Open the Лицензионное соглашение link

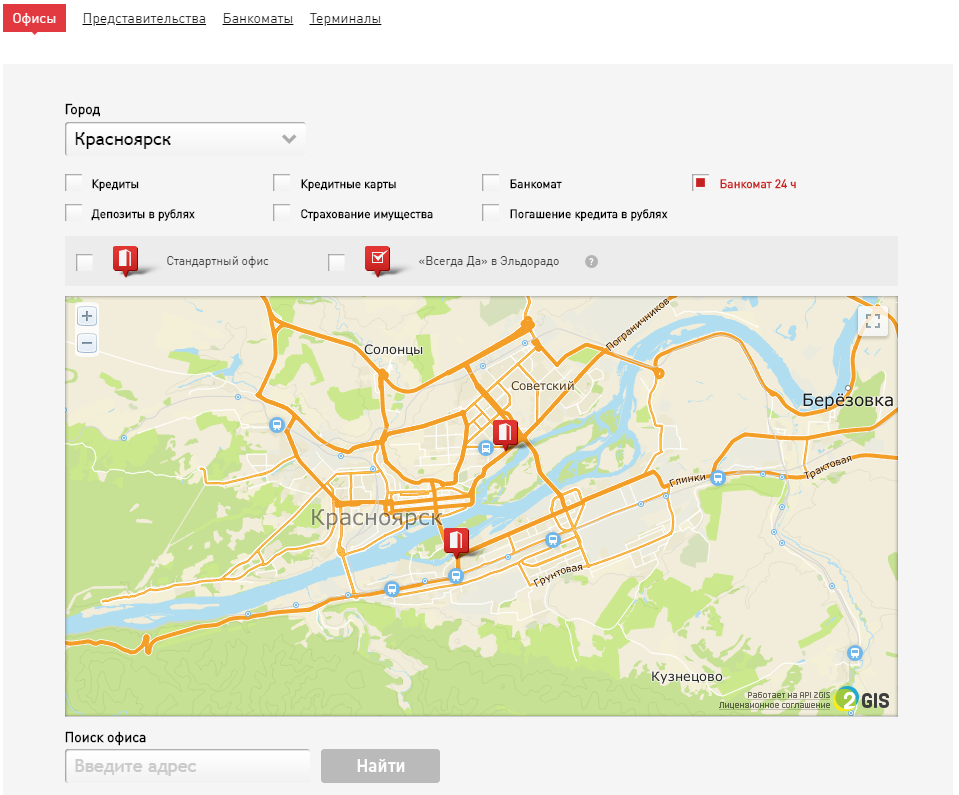coord(773,705)
